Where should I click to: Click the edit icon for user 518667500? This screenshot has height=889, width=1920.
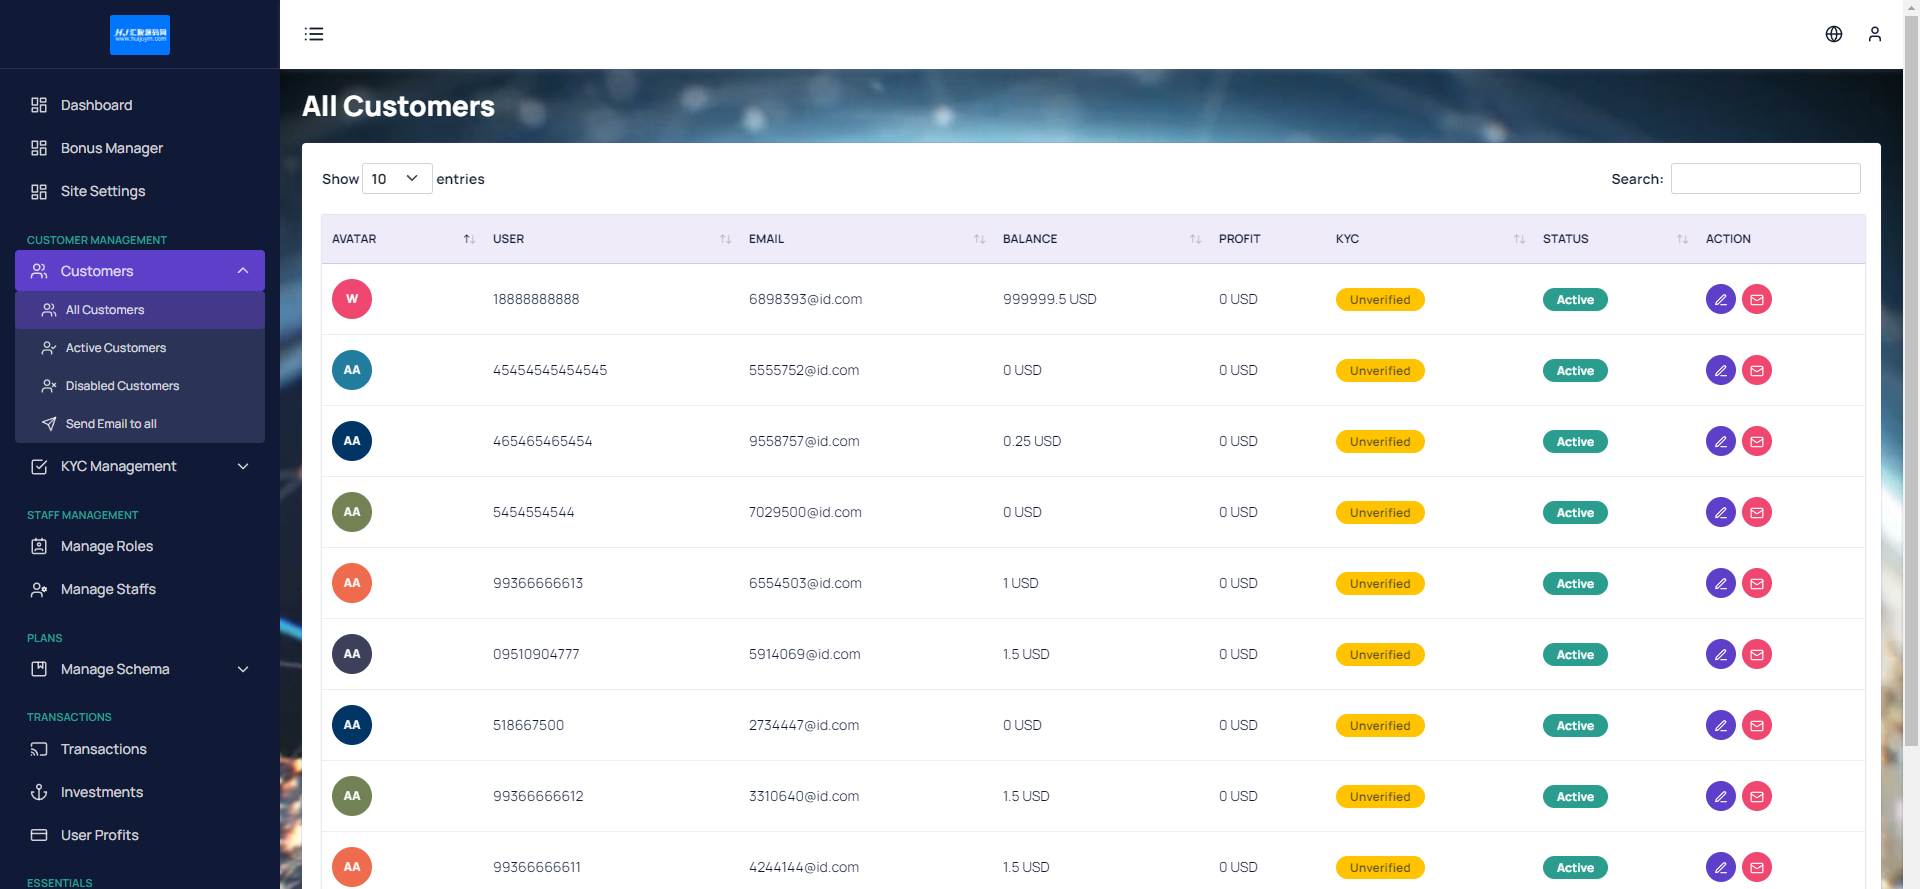click(x=1720, y=725)
